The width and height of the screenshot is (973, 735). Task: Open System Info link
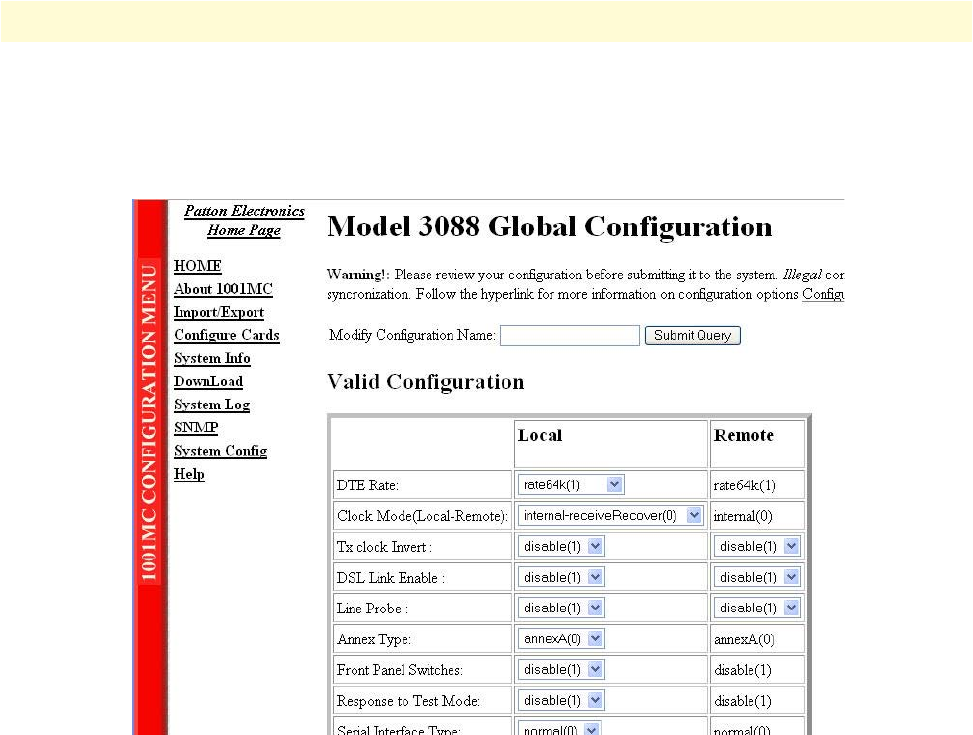pos(212,358)
